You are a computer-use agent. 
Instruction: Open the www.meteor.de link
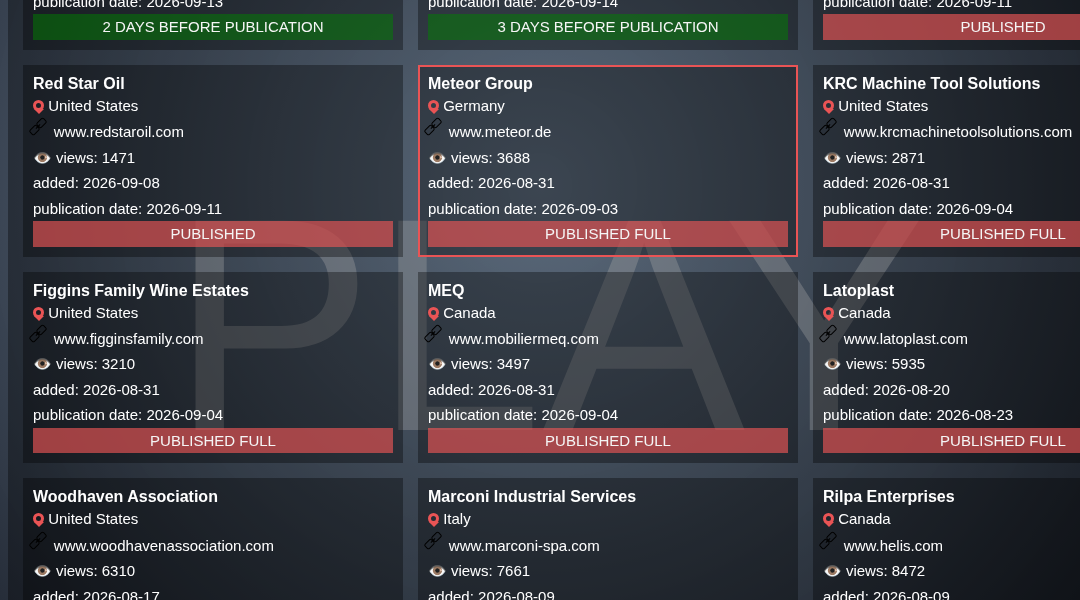(x=499, y=132)
